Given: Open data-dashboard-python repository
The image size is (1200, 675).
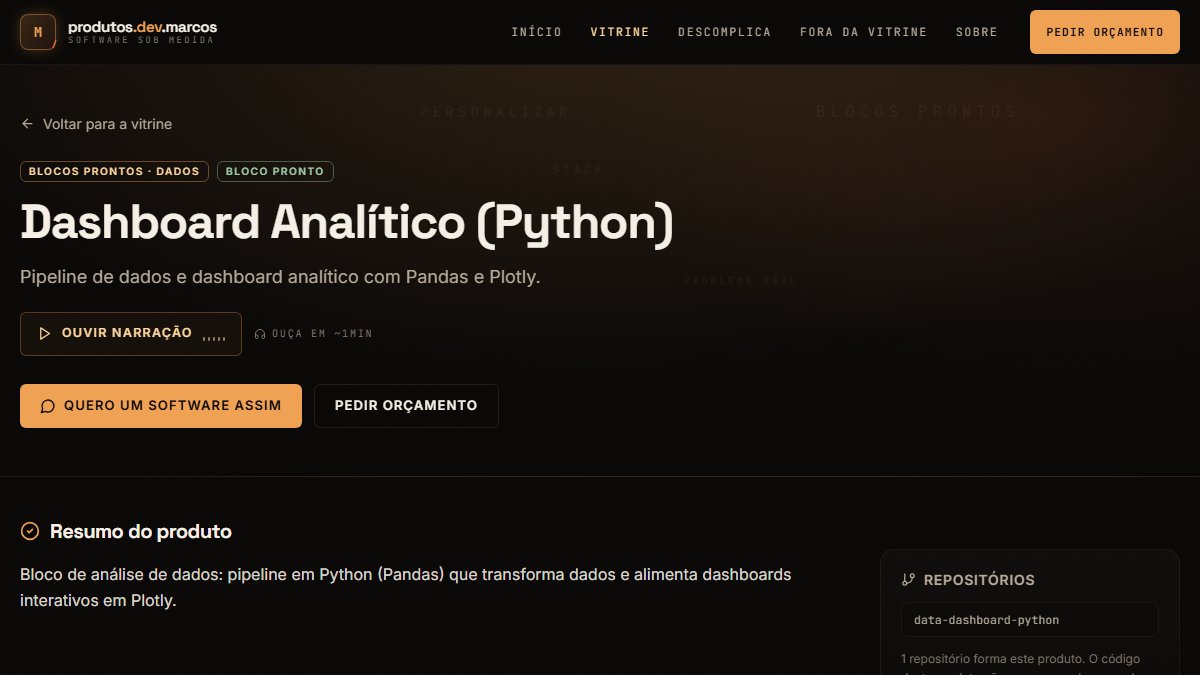Looking at the screenshot, I should [x=1030, y=620].
